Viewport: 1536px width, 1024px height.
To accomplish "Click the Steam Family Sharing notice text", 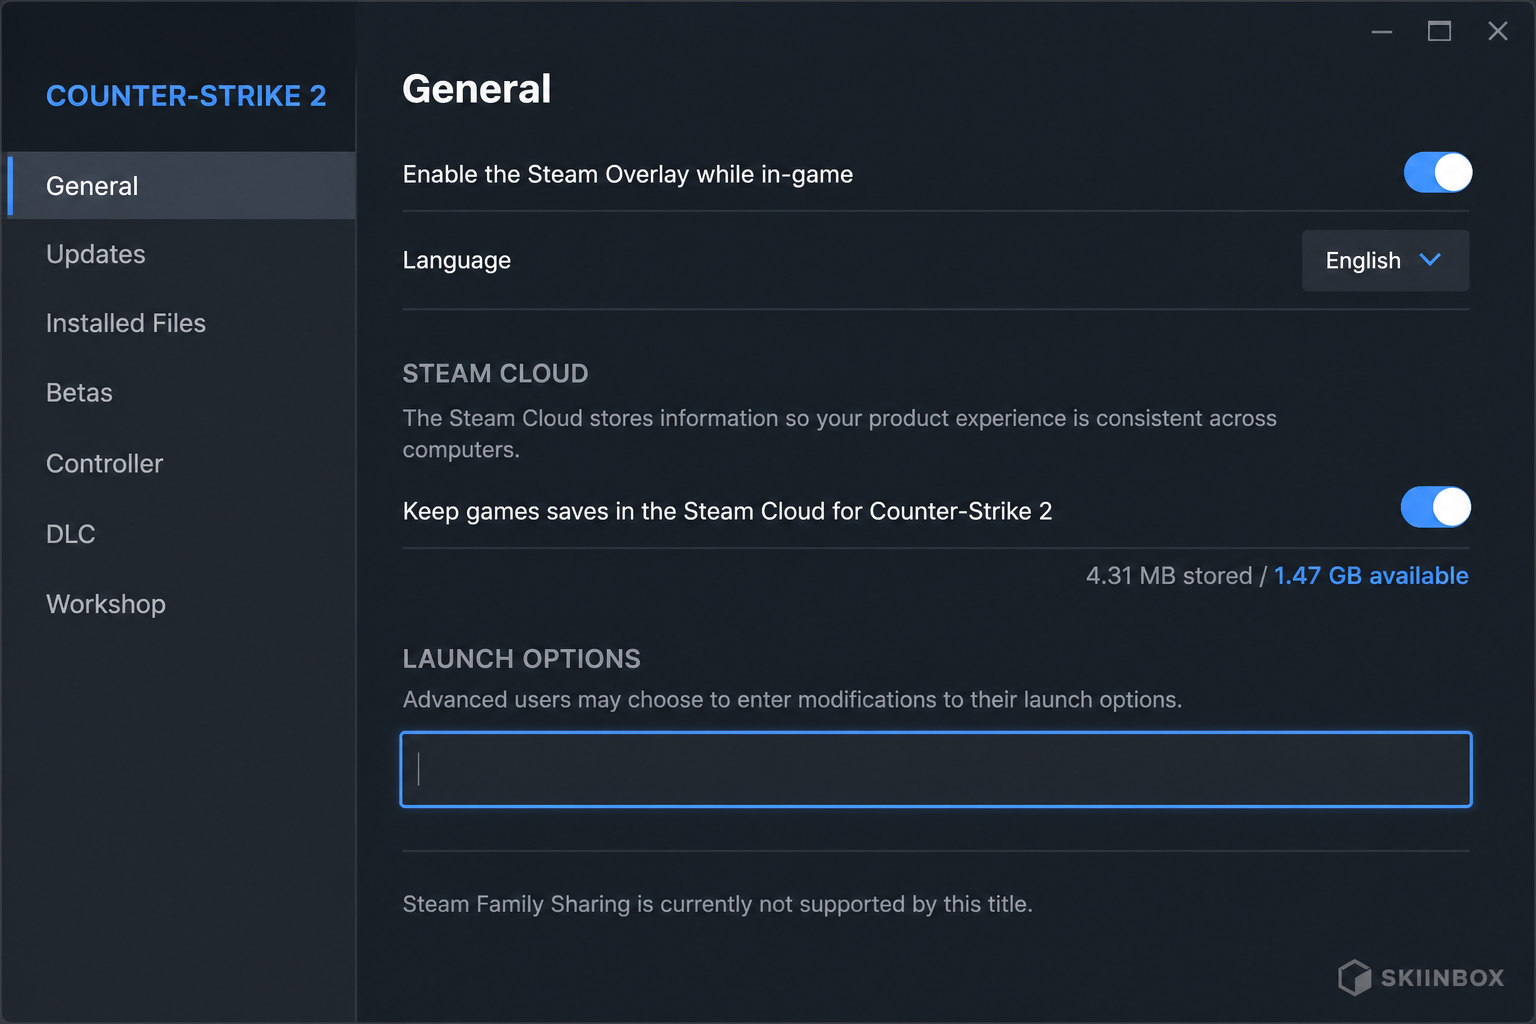I will coord(717,904).
